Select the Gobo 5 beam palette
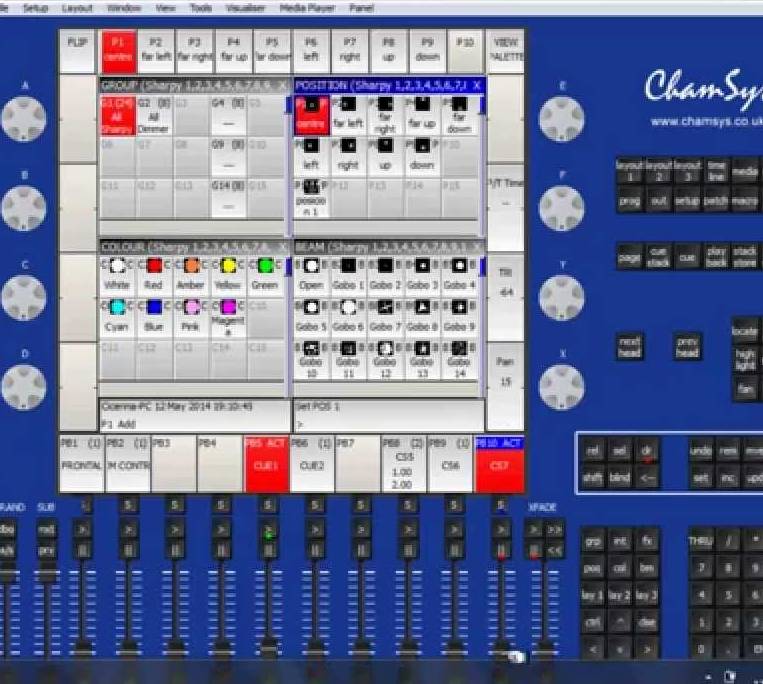This screenshot has width=763, height=684. [x=311, y=317]
